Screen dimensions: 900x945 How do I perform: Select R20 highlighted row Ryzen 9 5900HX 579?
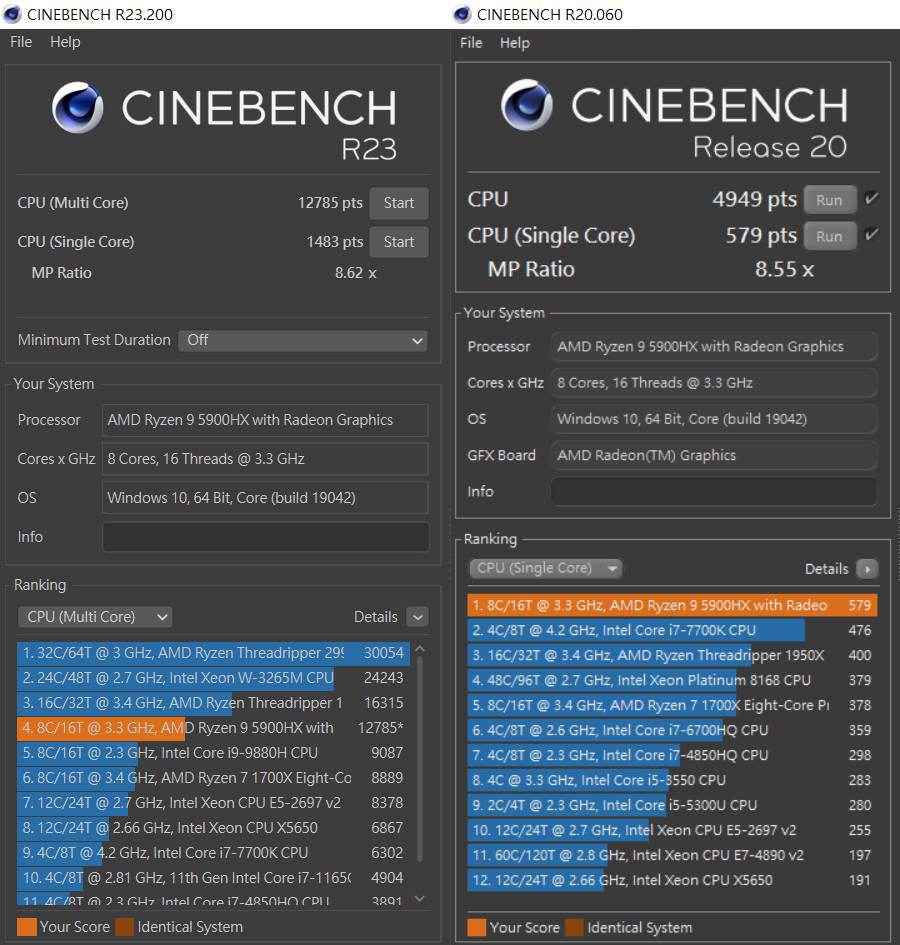(x=672, y=605)
